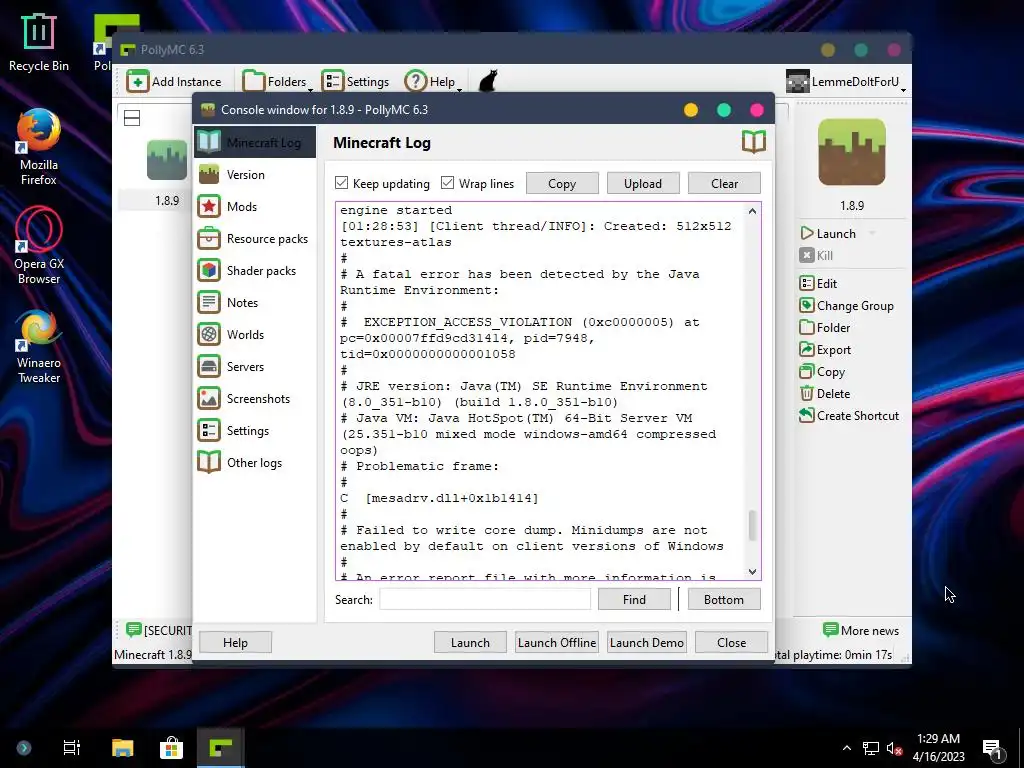Click Create Shortcut in right panel
The height and width of the screenshot is (768, 1024).
849,416
